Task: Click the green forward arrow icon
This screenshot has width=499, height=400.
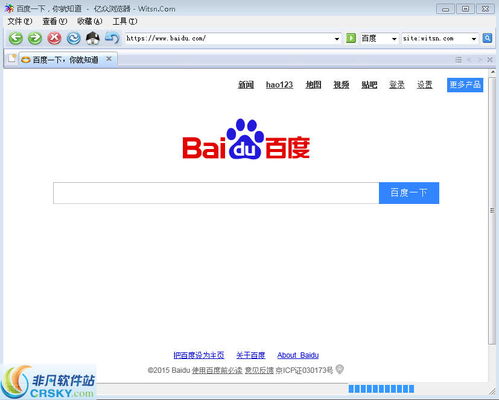Action: (x=35, y=38)
